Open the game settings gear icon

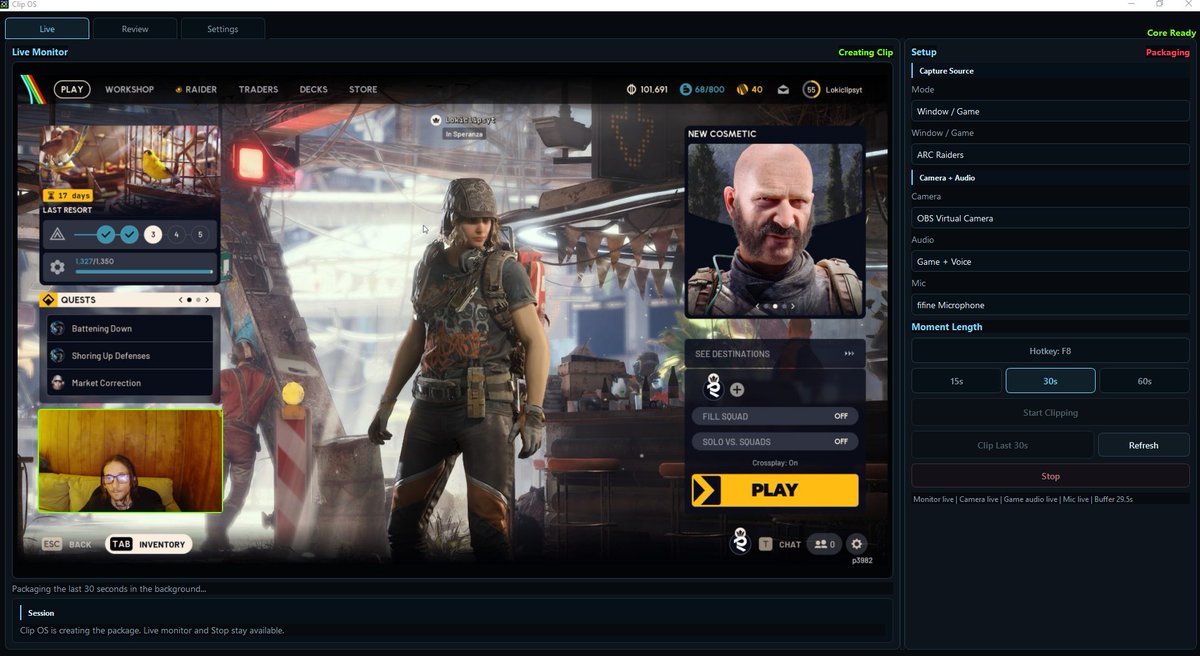pyautogui.click(x=856, y=544)
